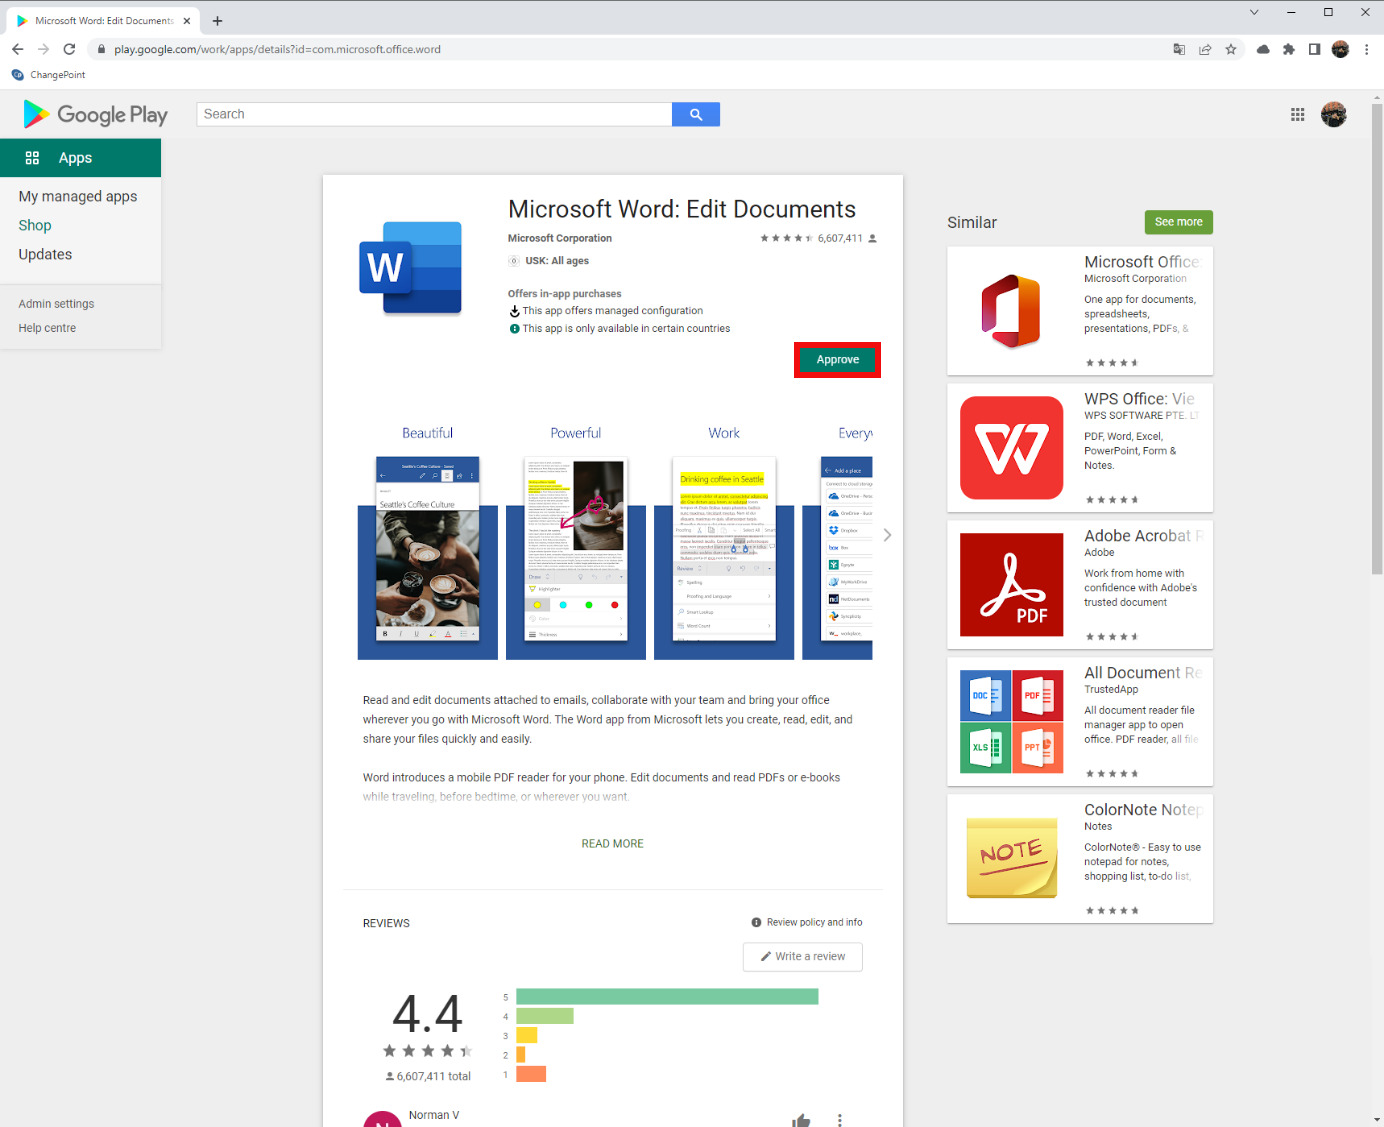Open the Google apps grid launcher
Screen dimensions: 1384x1127
pyautogui.click(x=1297, y=114)
